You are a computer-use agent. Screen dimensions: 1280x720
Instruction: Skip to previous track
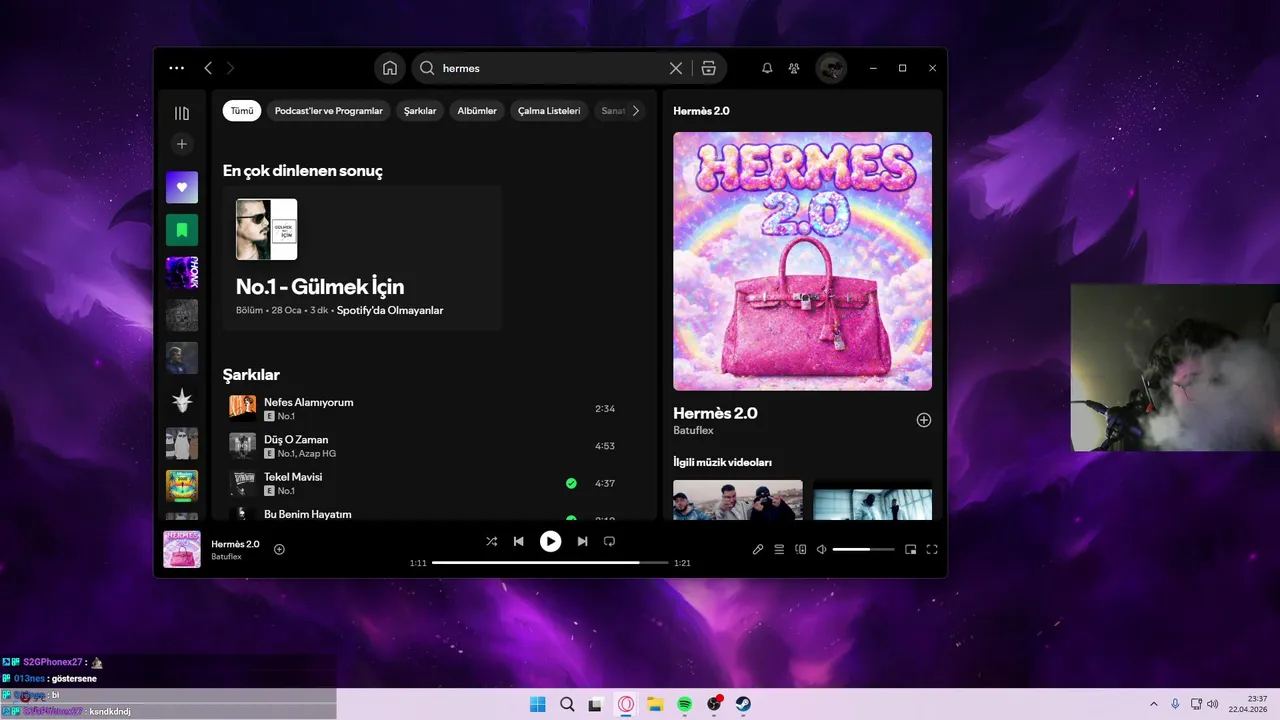(518, 541)
